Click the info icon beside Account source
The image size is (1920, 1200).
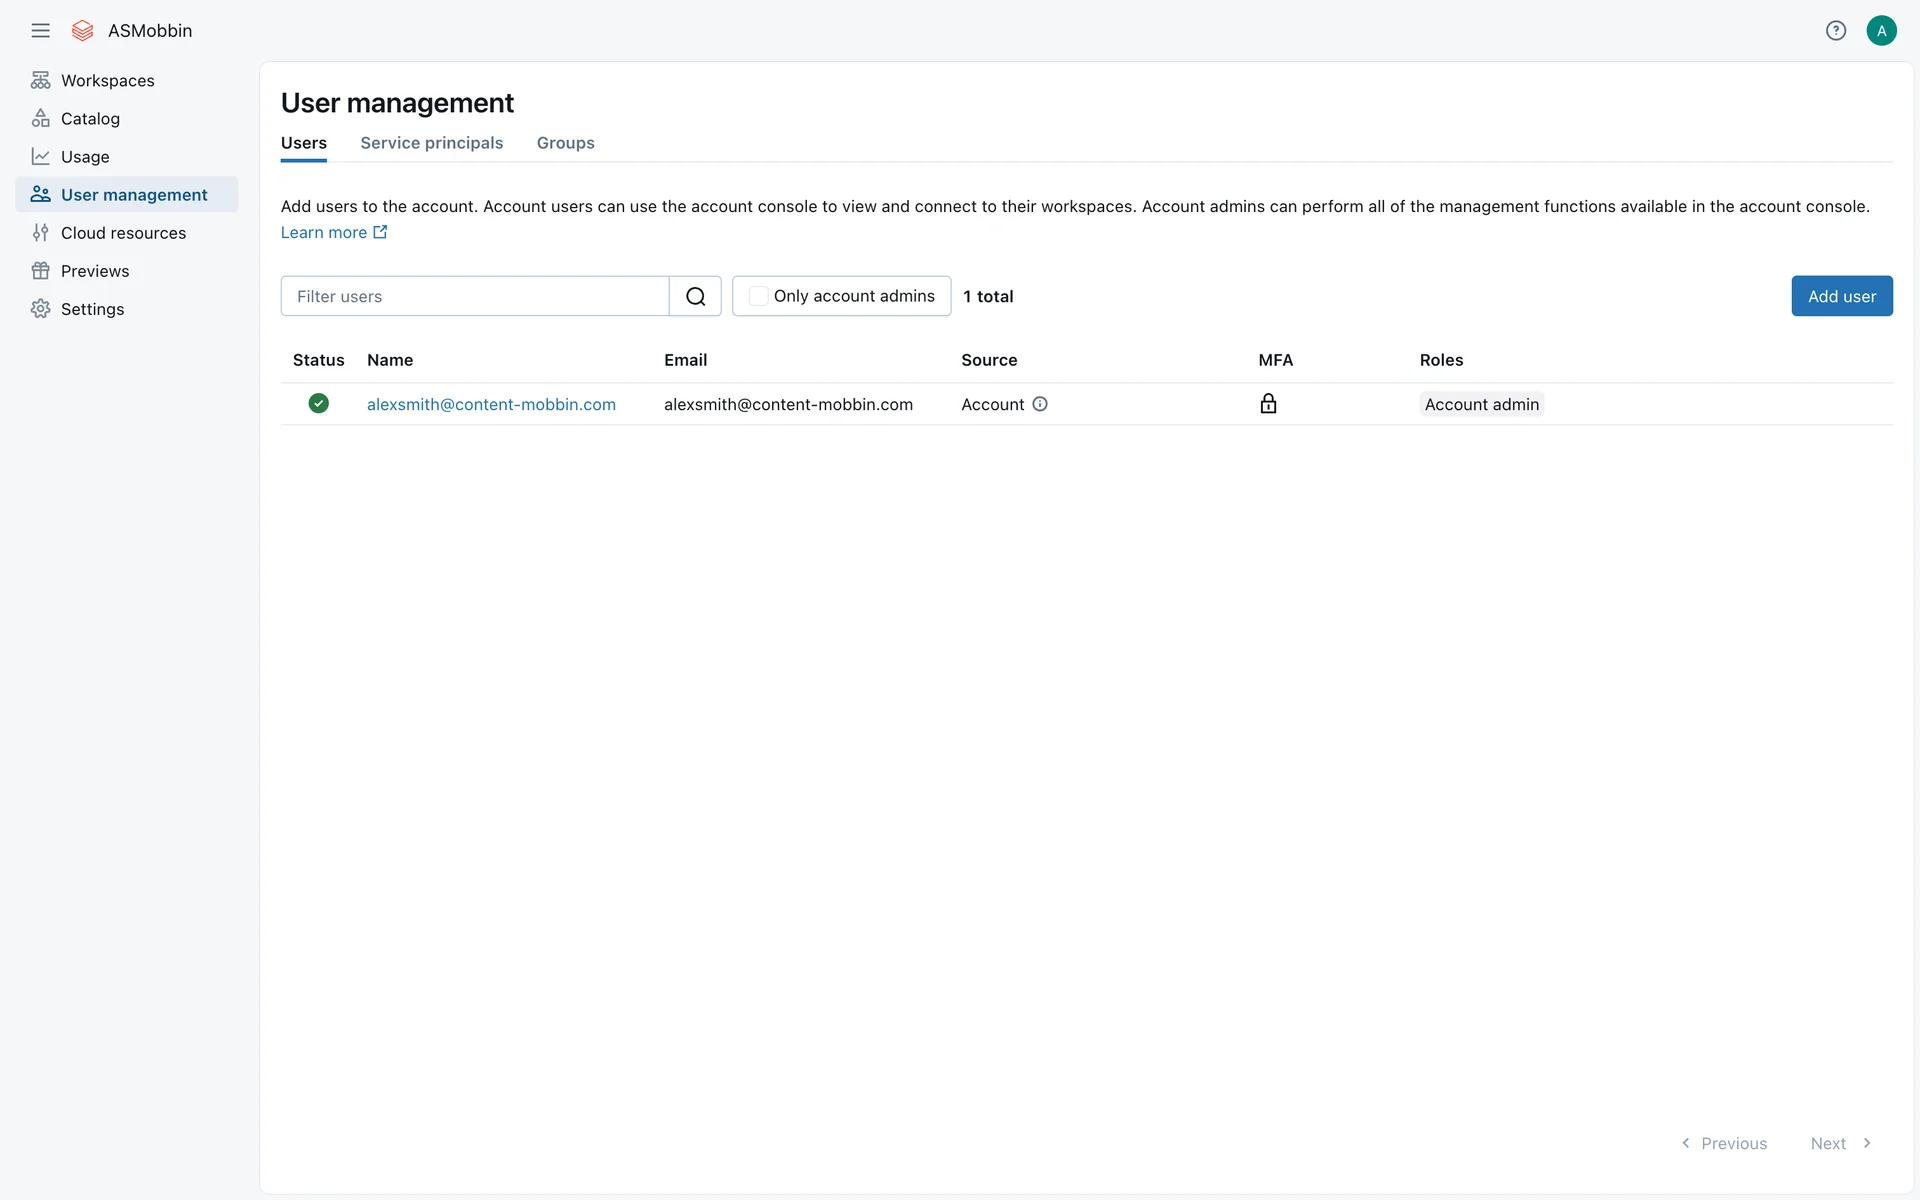(x=1040, y=404)
